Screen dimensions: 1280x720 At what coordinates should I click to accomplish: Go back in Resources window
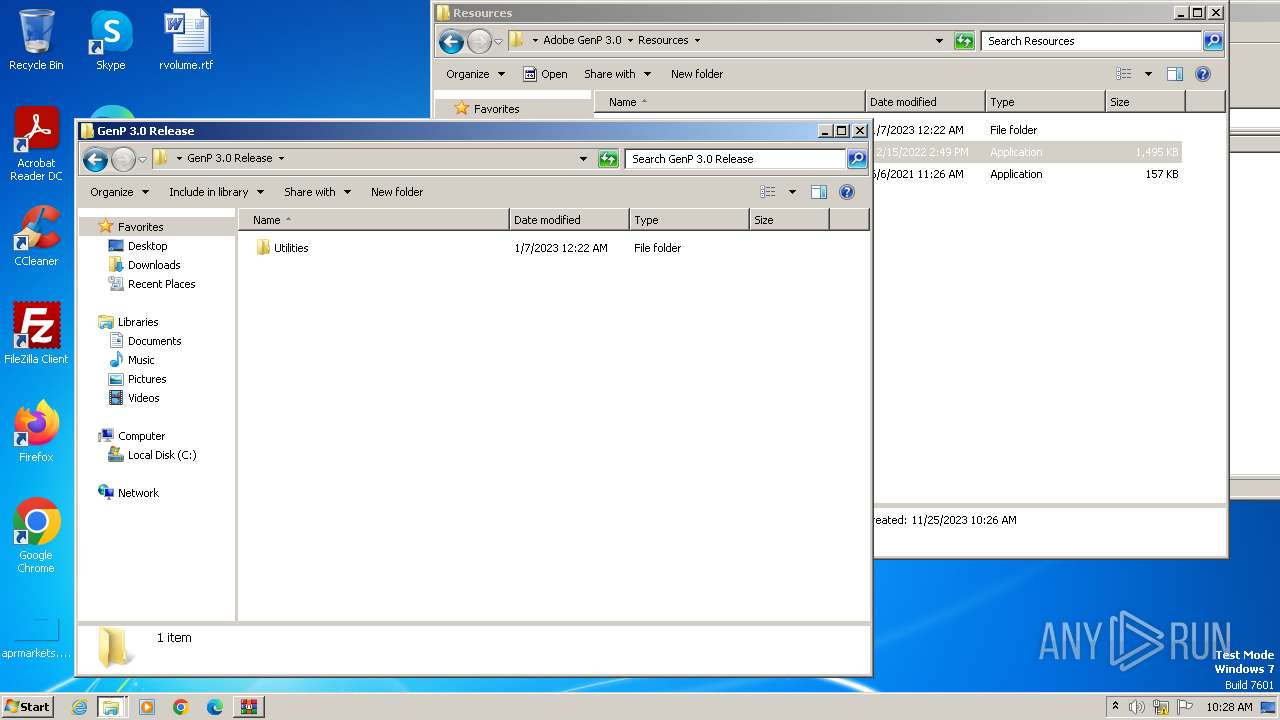[451, 41]
